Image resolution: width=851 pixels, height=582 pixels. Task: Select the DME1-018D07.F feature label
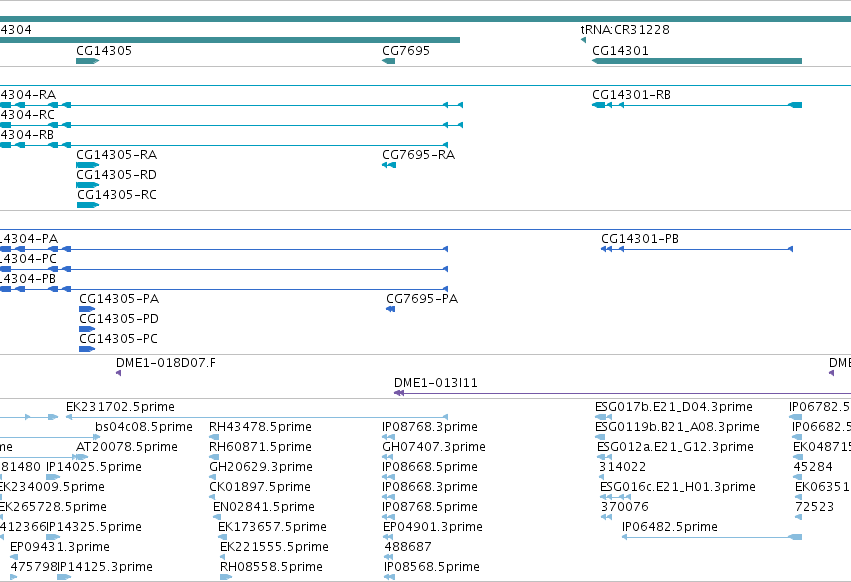(x=166, y=363)
